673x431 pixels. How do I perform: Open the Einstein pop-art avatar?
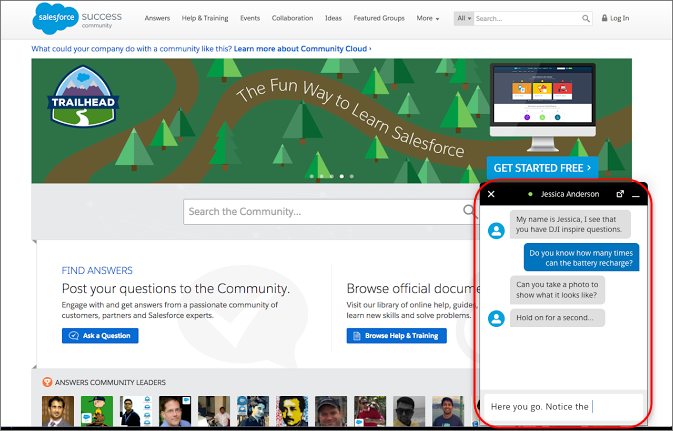[x=292, y=411]
